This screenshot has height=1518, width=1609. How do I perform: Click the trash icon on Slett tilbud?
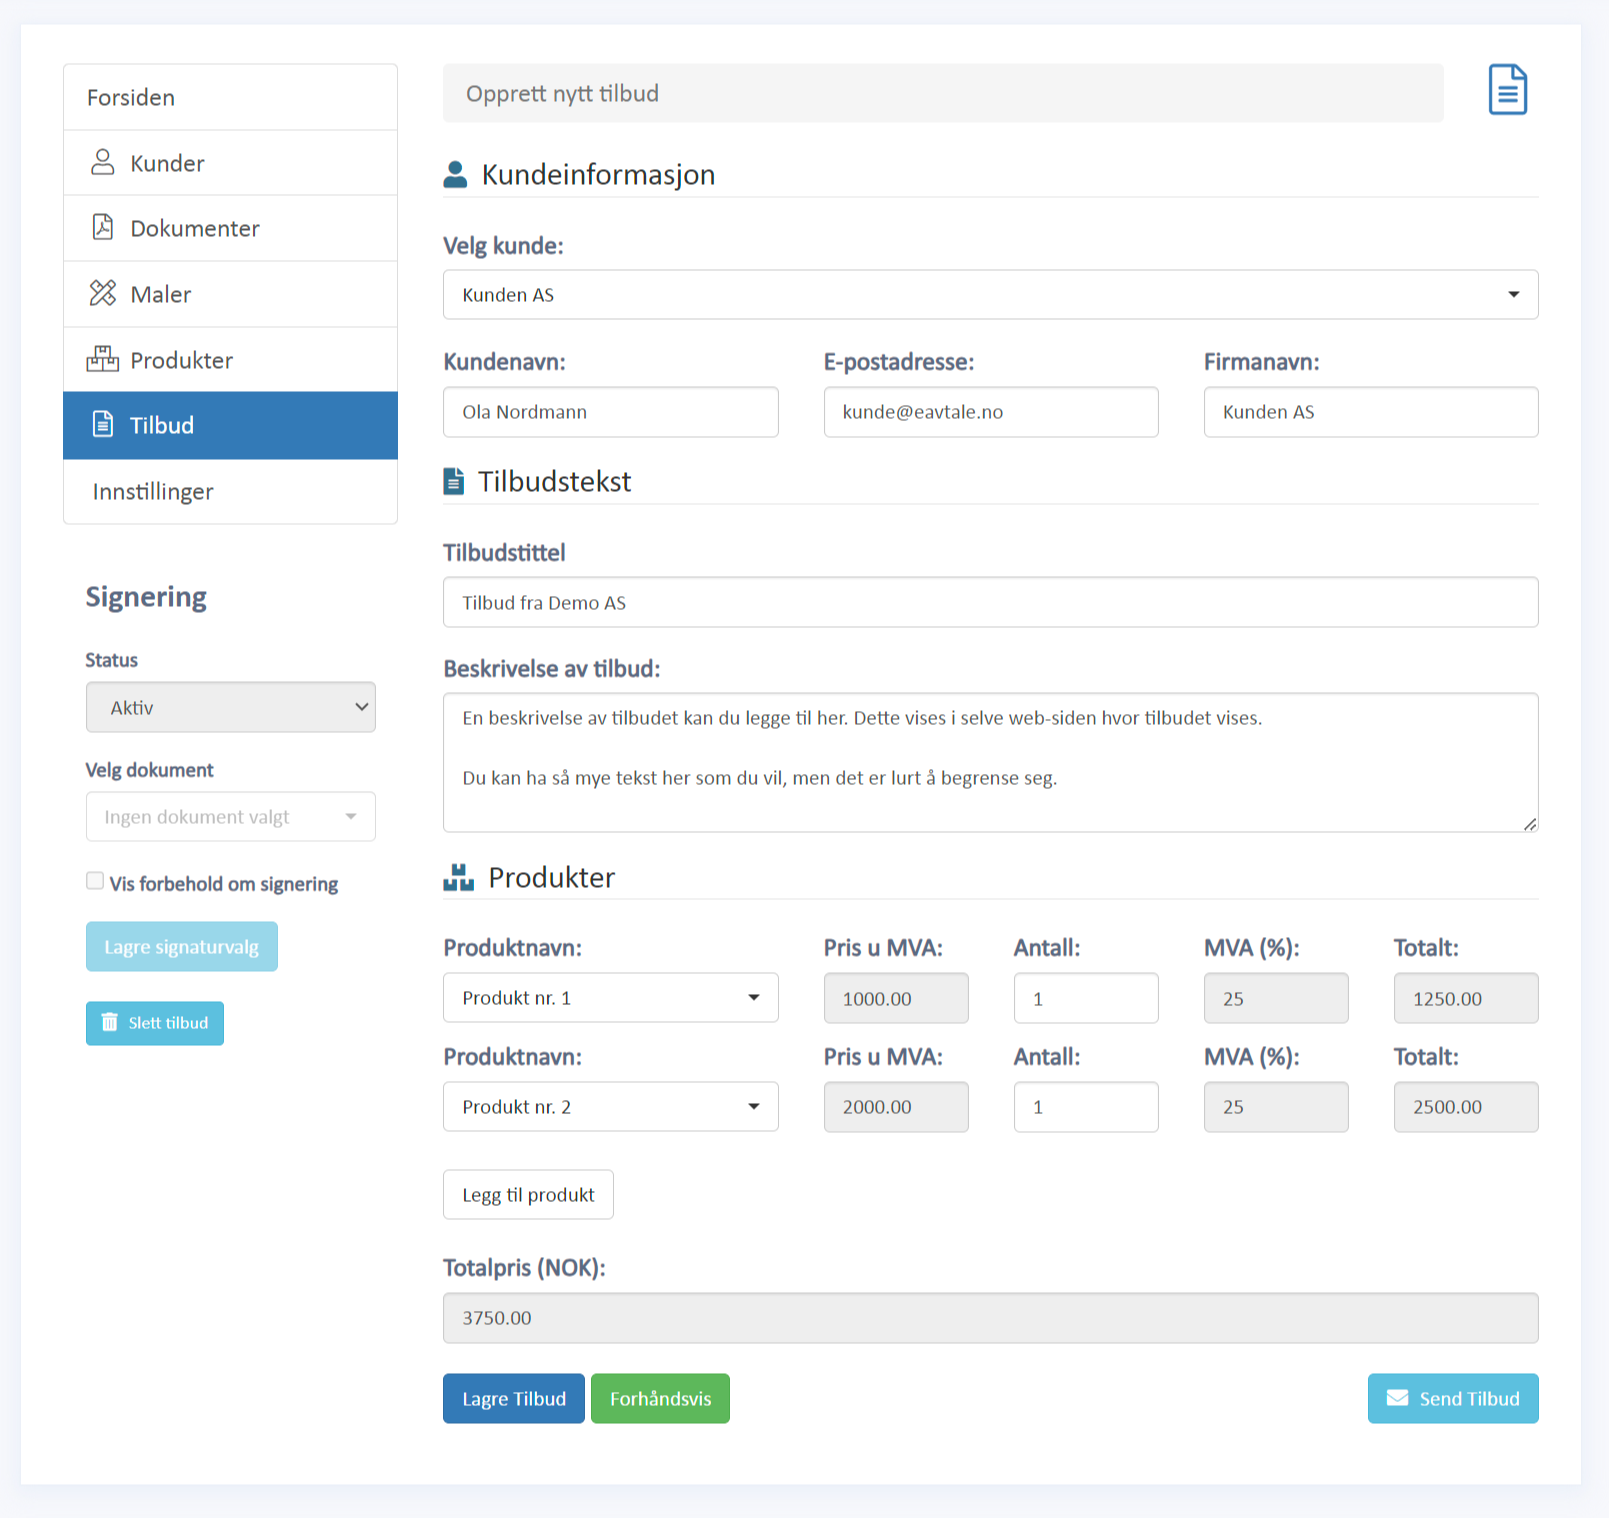click(x=110, y=1022)
